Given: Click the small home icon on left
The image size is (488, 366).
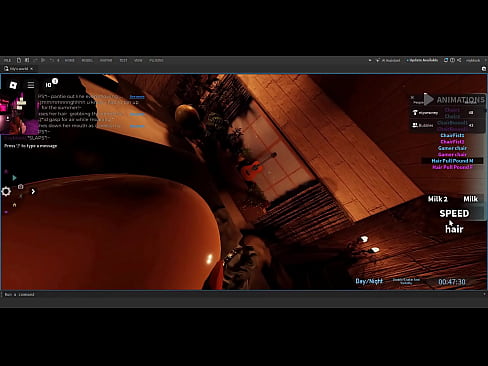Looking at the screenshot, I should tap(14, 205).
